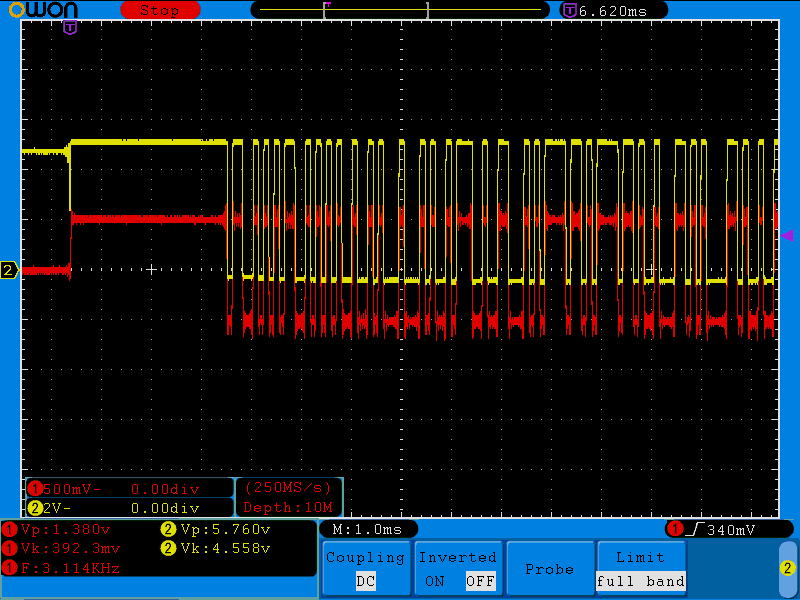Open the Coupling DC menu
Screen dimensions: 800x600
point(365,569)
